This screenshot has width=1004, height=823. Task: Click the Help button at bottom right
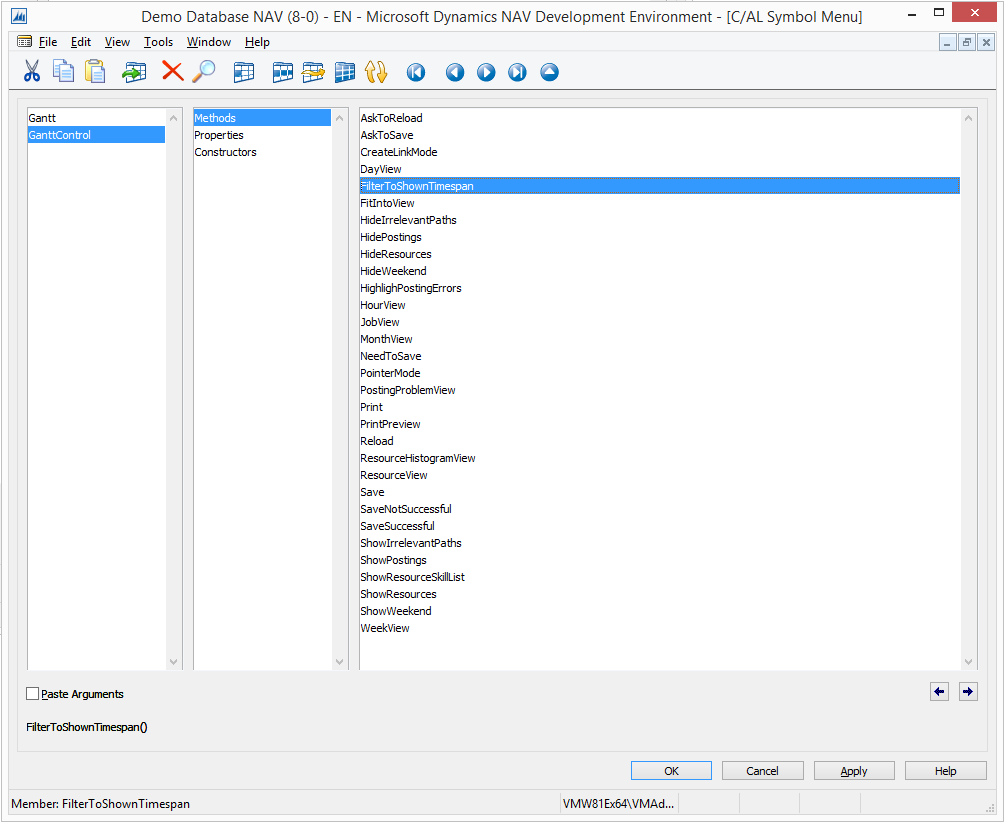[946, 770]
